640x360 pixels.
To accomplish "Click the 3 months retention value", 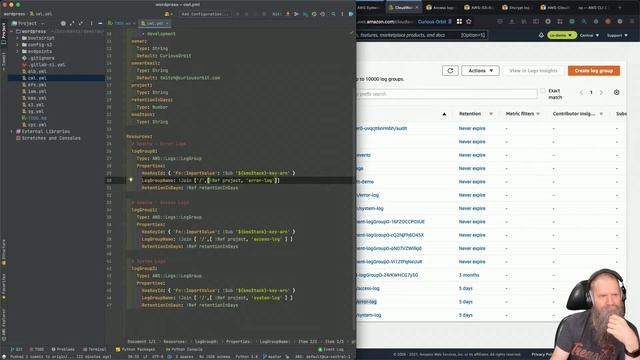I will click(x=469, y=275).
